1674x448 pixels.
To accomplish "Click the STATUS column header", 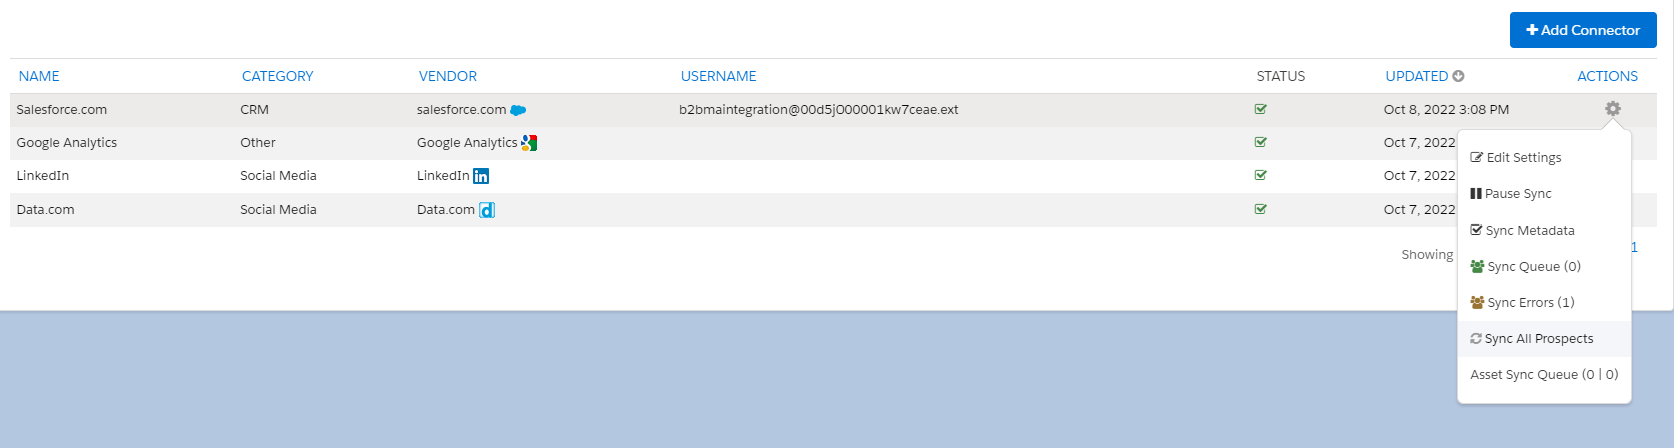I will pyautogui.click(x=1281, y=76).
